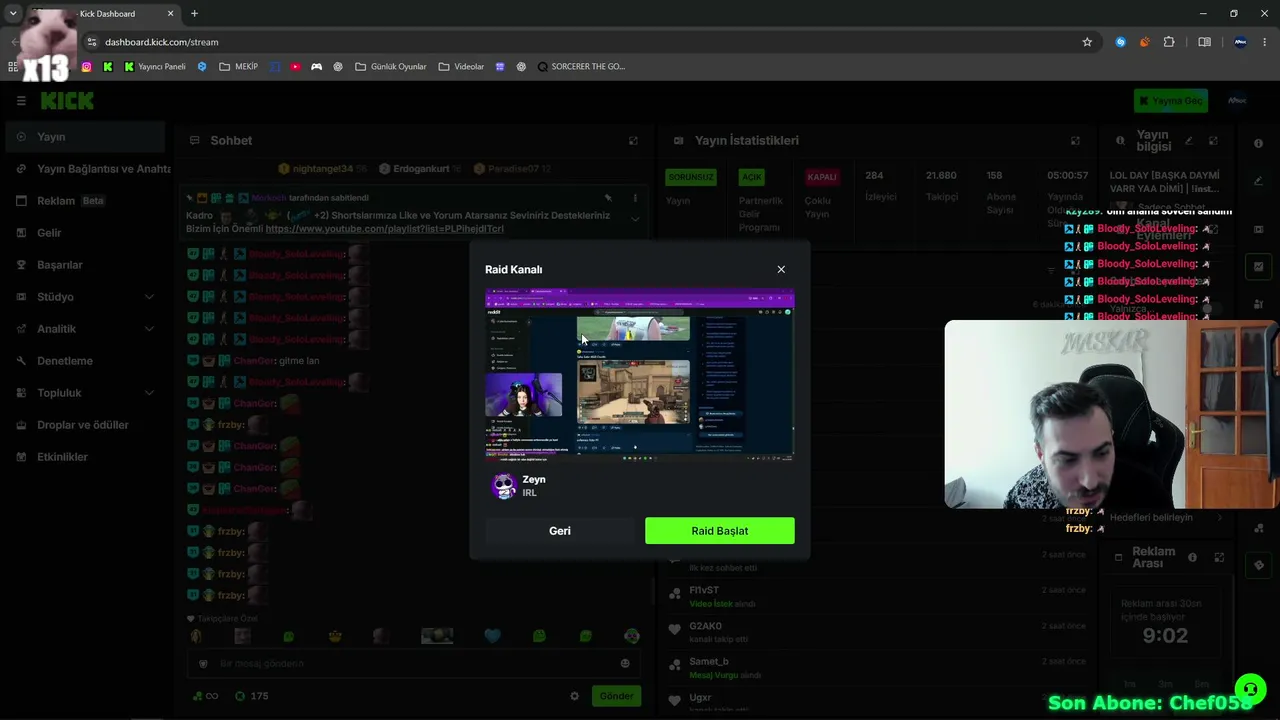Expand the Yayın İstatistikleri panel
This screenshot has height=720, width=1280.
1075,141
